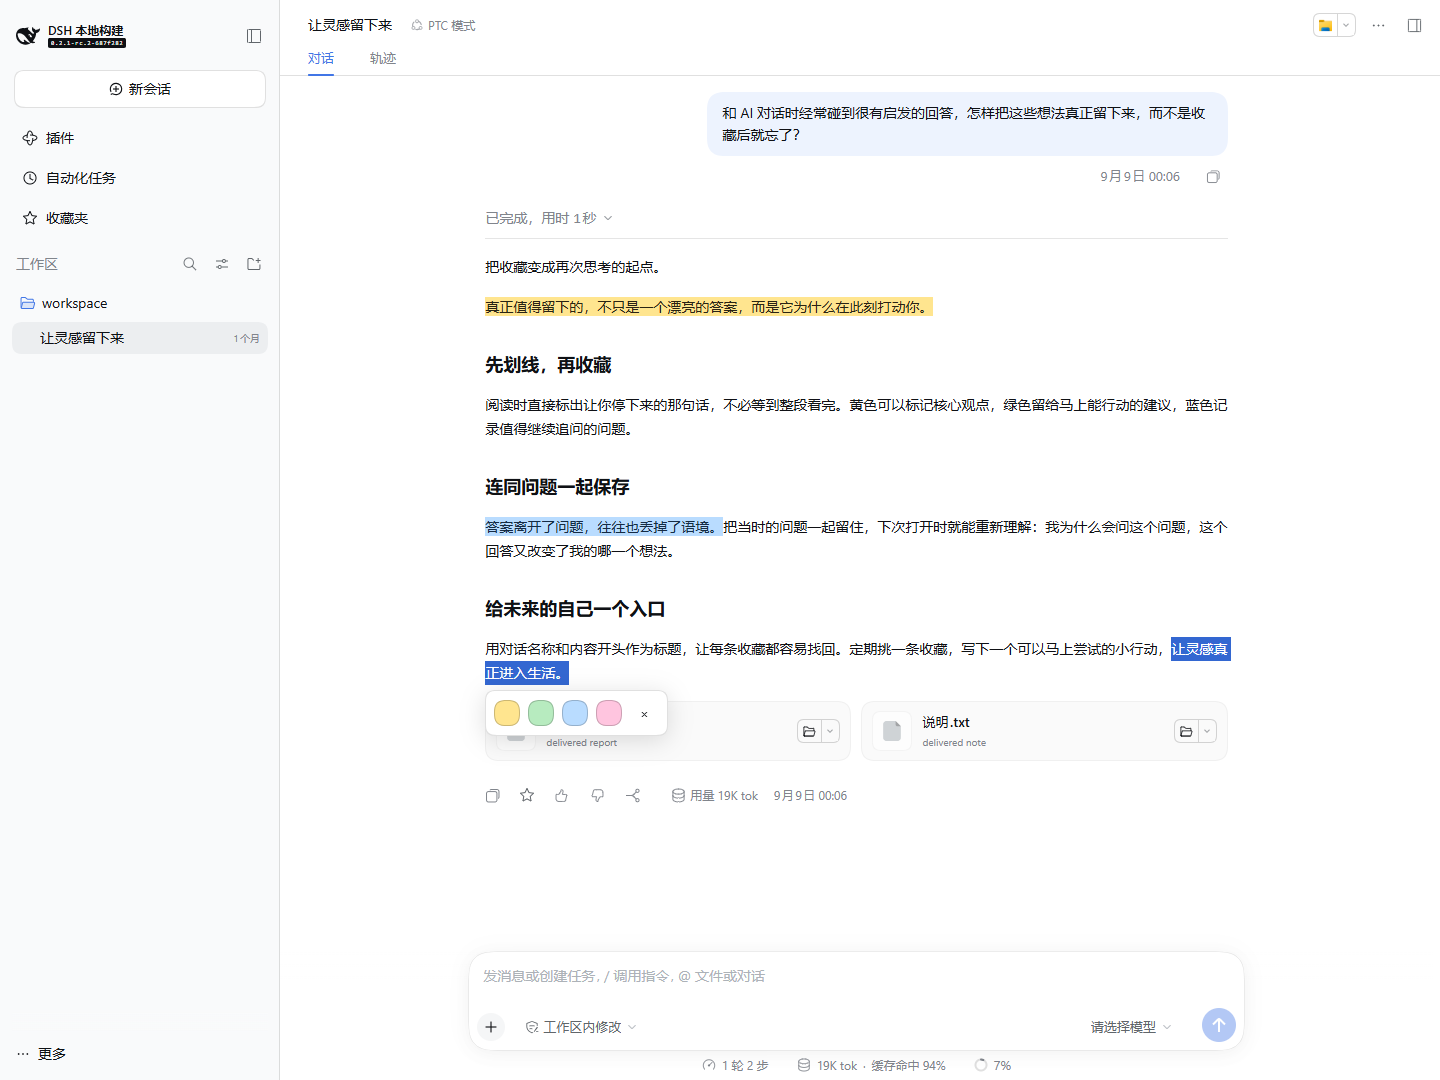Share the assistant reply
This screenshot has height=1080, width=1440.
click(x=633, y=796)
